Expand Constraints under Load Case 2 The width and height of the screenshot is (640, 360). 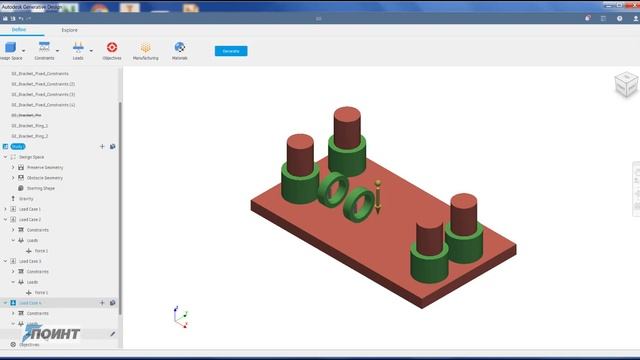tap(13, 230)
